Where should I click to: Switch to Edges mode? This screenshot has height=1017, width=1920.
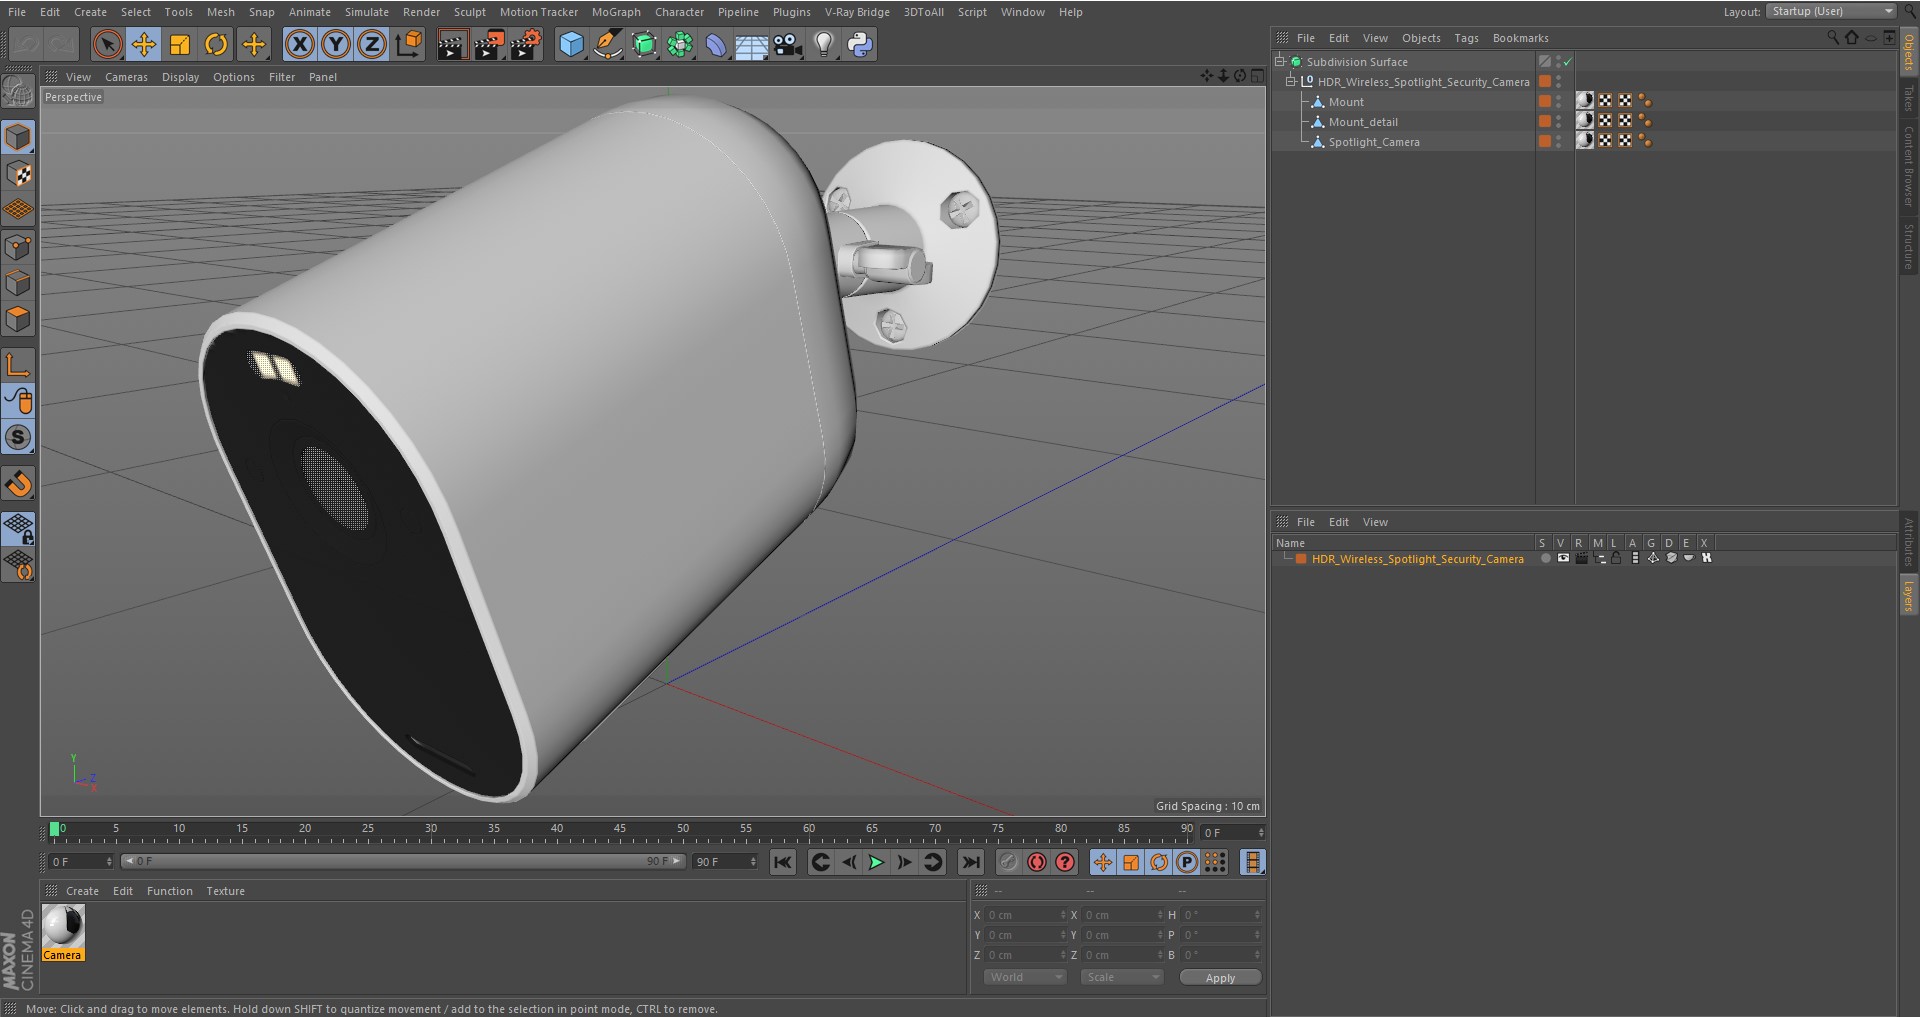(18, 283)
